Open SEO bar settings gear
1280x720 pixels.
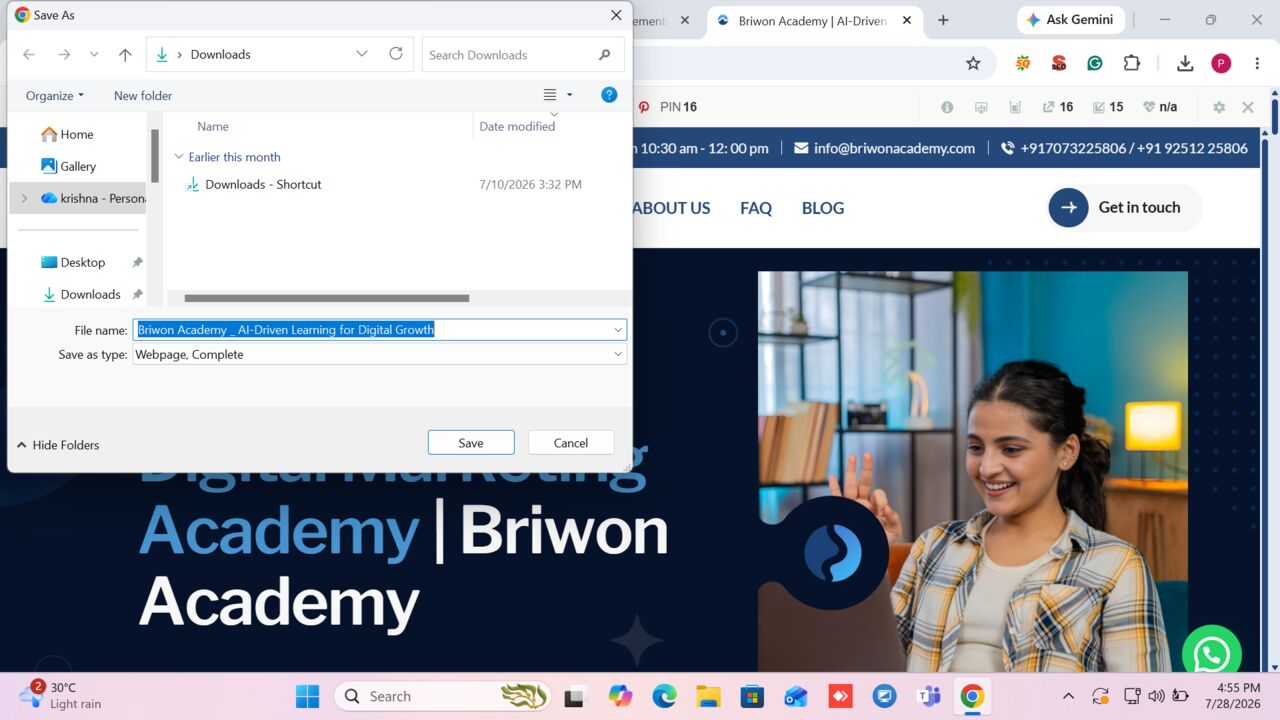[1219, 107]
